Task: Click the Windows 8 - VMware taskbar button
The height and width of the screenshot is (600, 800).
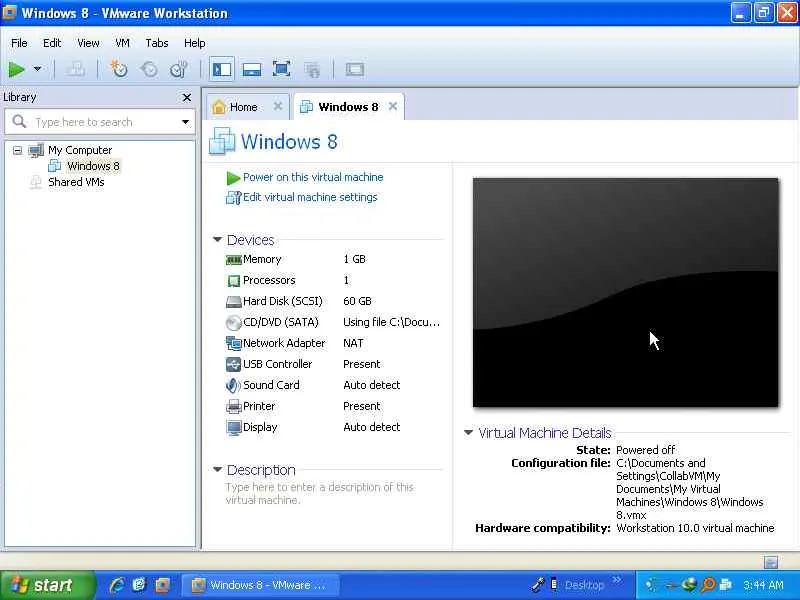Action: click(x=259, y=585)
